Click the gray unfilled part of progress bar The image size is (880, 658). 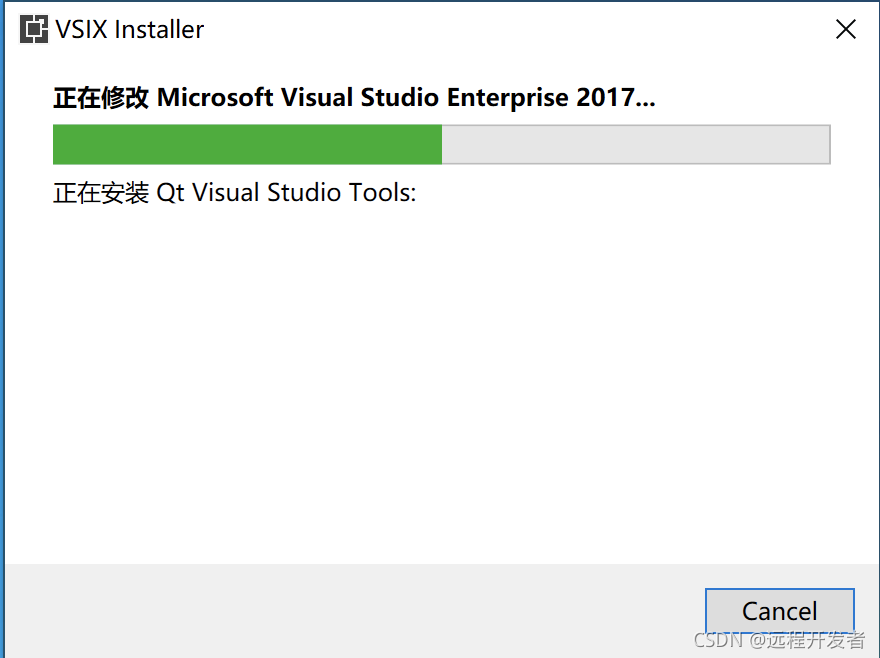coord(636,144)
